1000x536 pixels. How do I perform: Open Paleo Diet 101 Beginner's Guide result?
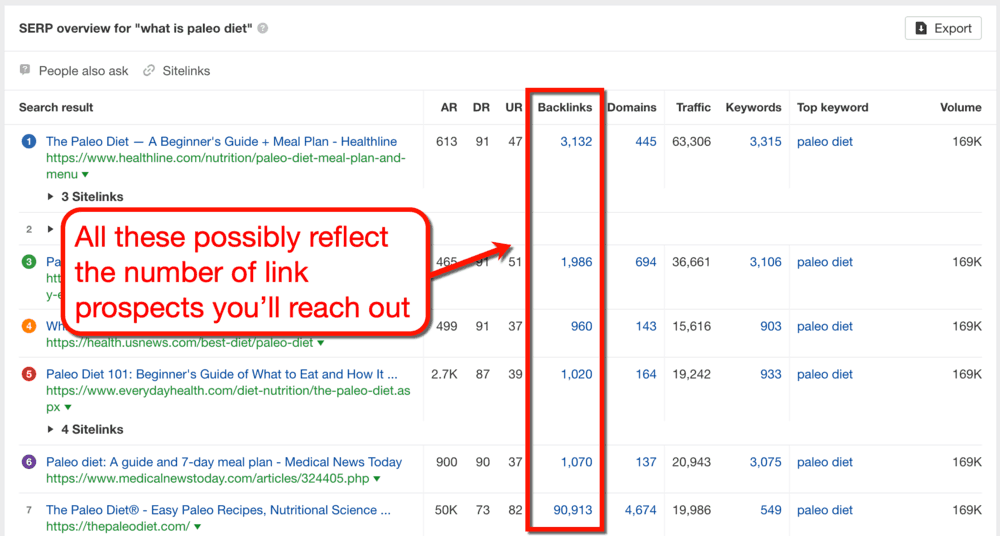[221, 375]
